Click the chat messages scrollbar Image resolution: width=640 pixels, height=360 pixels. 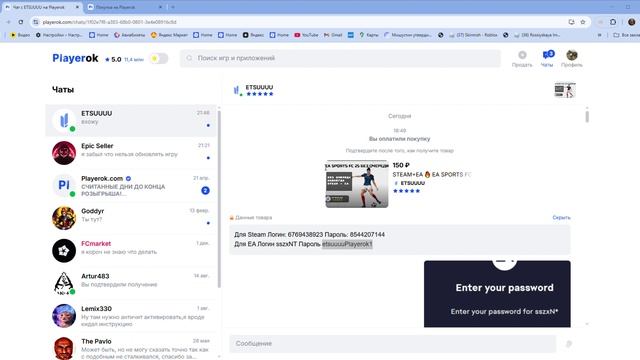pos(587,116)
